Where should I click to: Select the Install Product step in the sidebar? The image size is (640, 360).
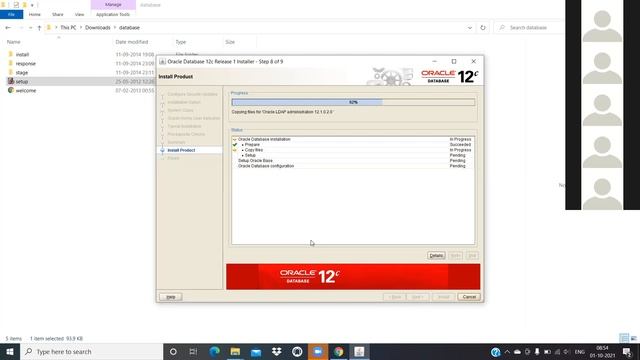(x=181, y=150)
